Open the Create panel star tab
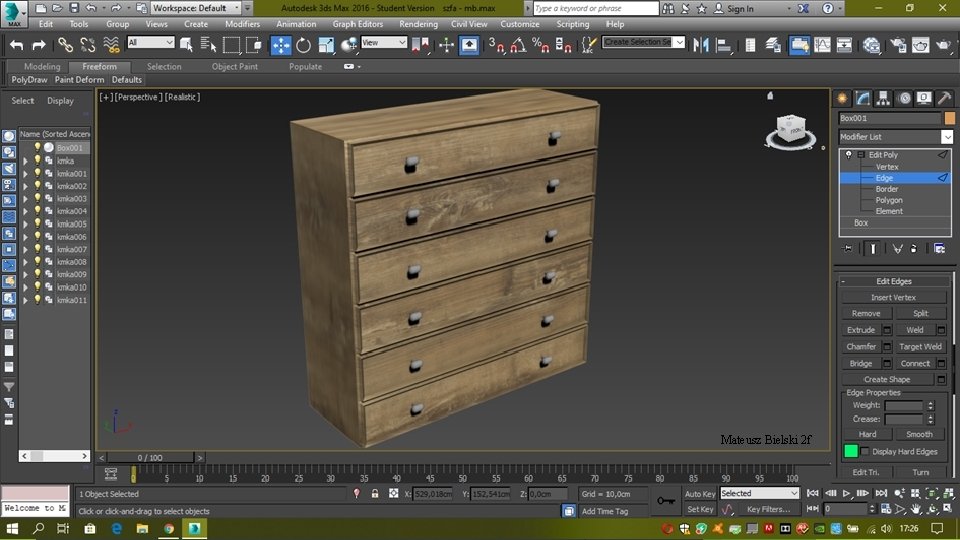960x540 pixels. pos(842,98)
